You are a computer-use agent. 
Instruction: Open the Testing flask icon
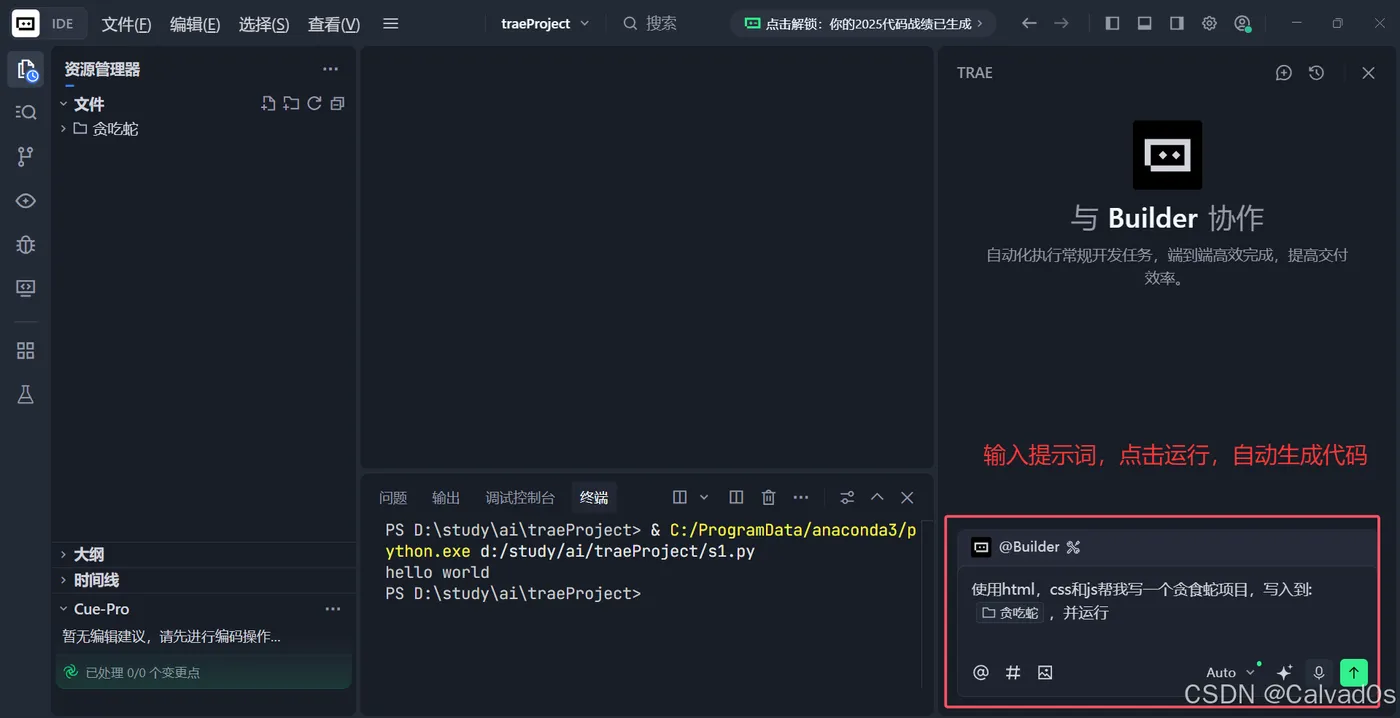[x=26, y=394]
